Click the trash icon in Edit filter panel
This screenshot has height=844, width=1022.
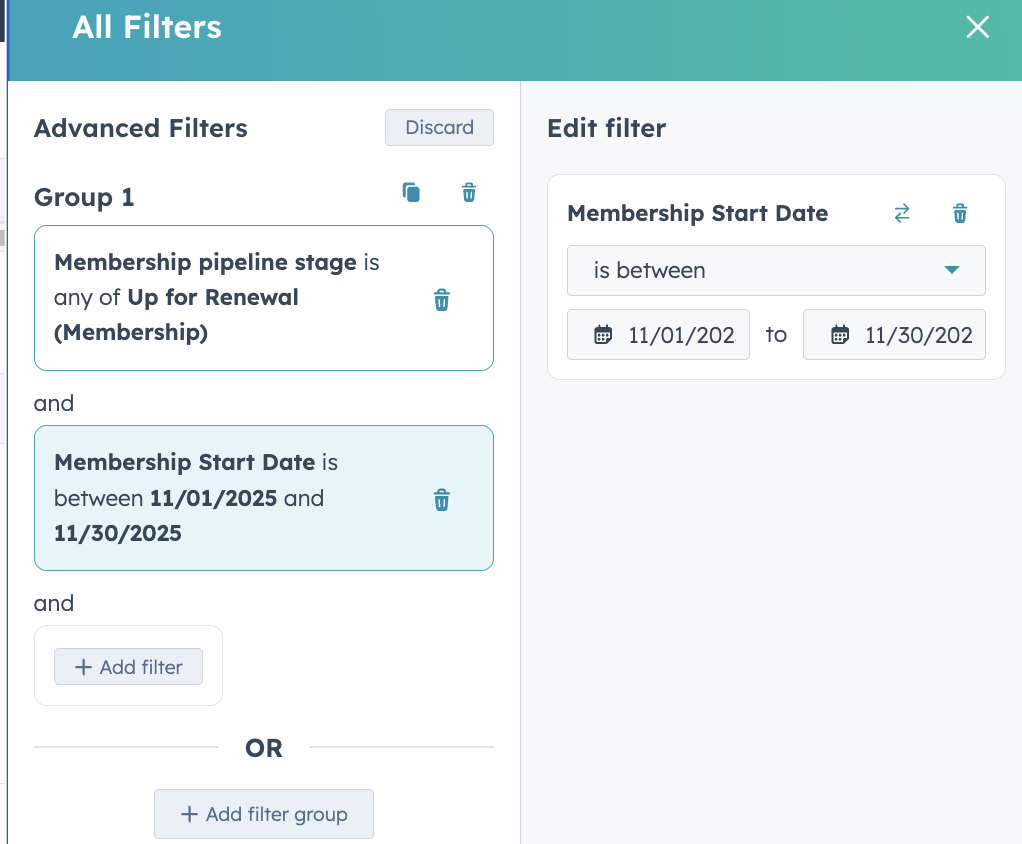pos(960,213)
